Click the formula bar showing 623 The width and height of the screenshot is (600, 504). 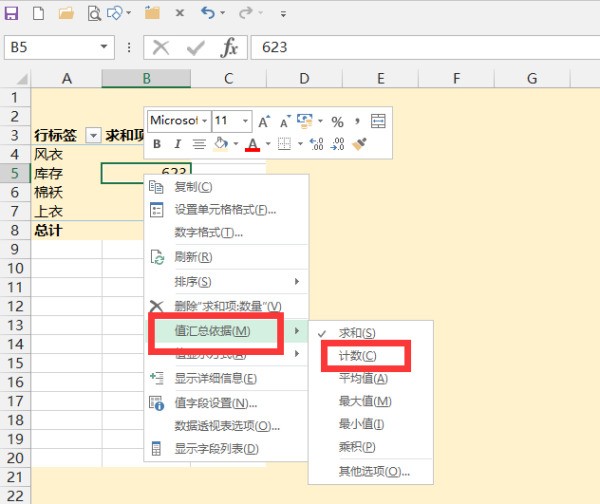tap(420, 48)
